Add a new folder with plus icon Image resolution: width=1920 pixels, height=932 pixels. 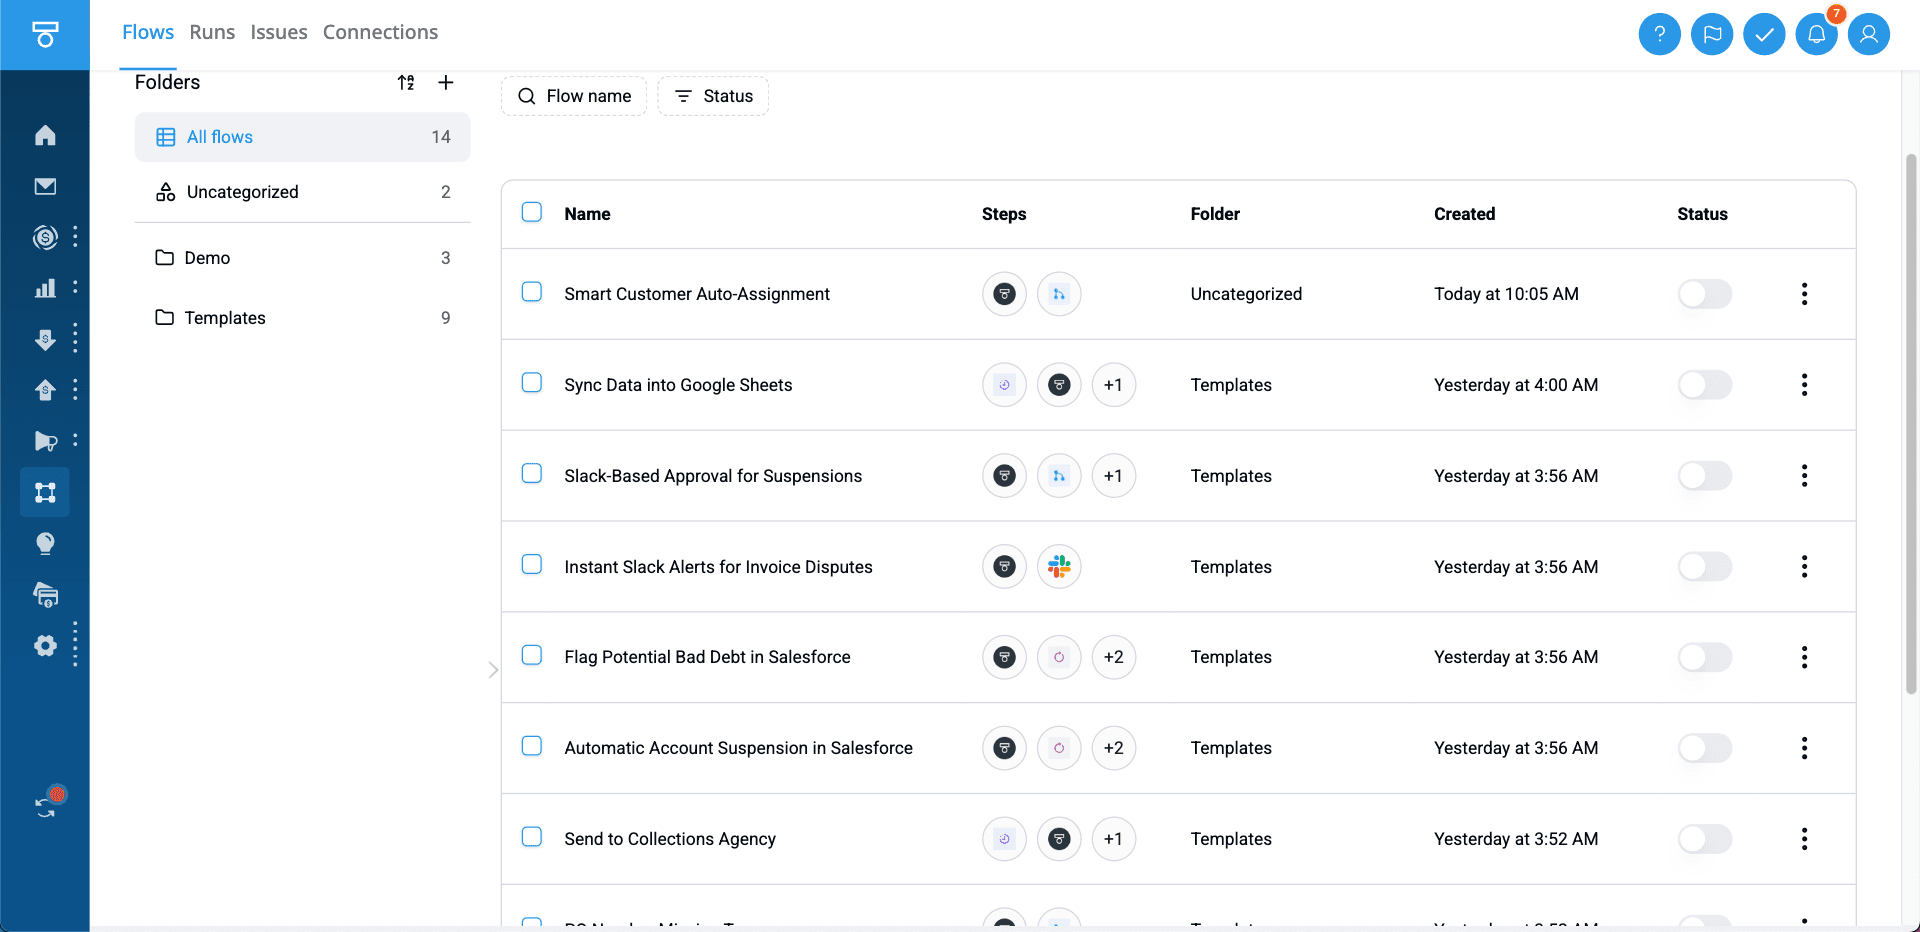pos(446,82)
